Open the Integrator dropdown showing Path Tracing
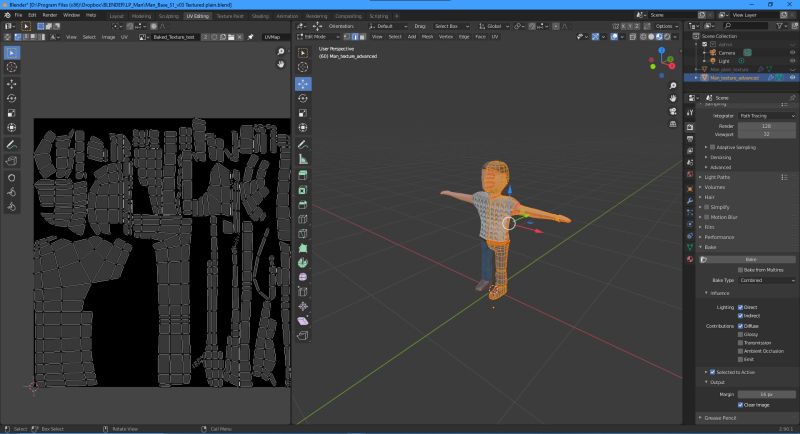Viewport: 800px width, 434px height. tap(766, 116)
